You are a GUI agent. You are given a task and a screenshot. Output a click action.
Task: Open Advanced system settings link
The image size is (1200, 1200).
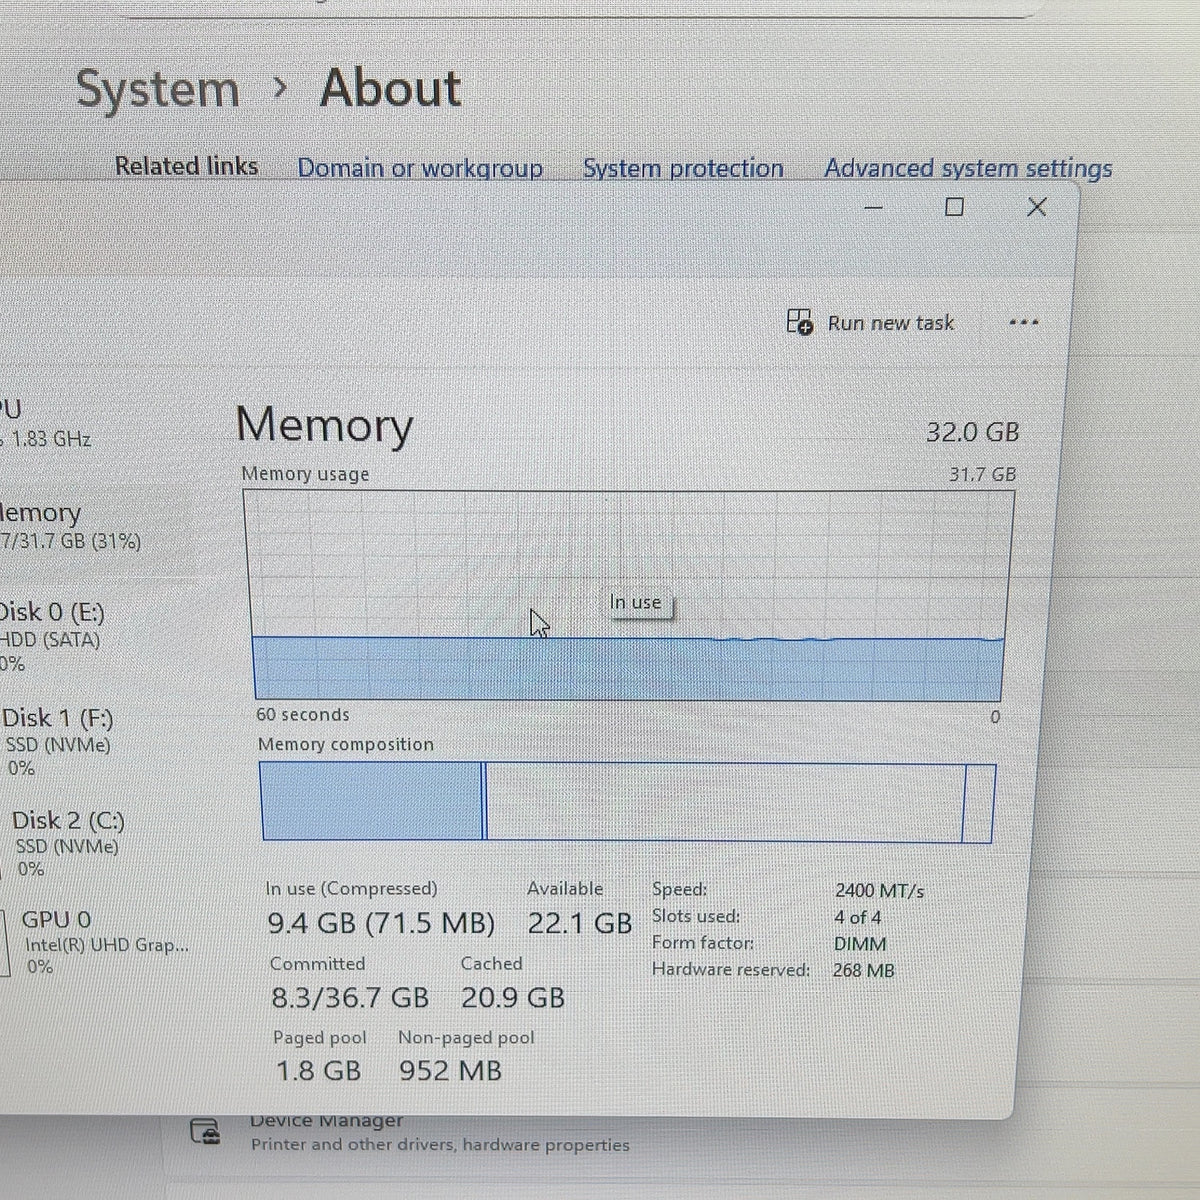(x=968, y=168)
